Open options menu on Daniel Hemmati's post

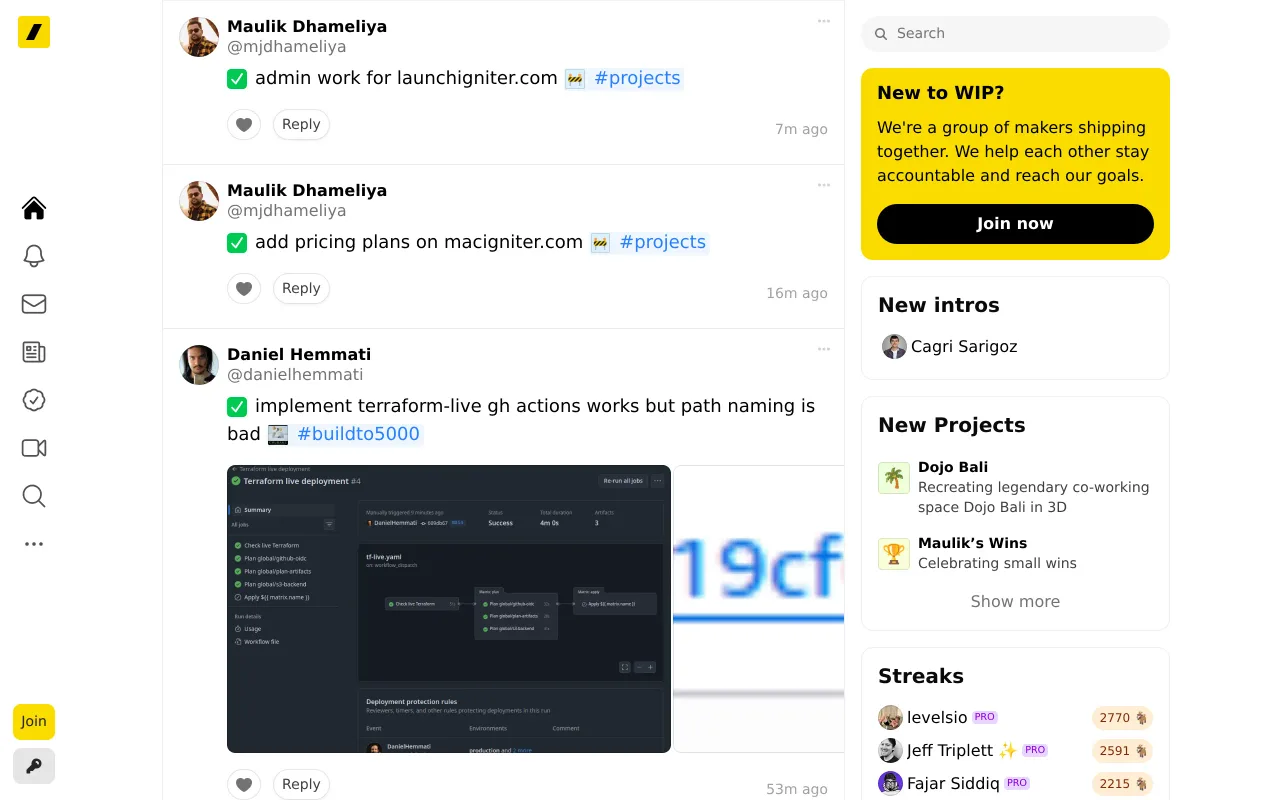[x=824, y=349]
